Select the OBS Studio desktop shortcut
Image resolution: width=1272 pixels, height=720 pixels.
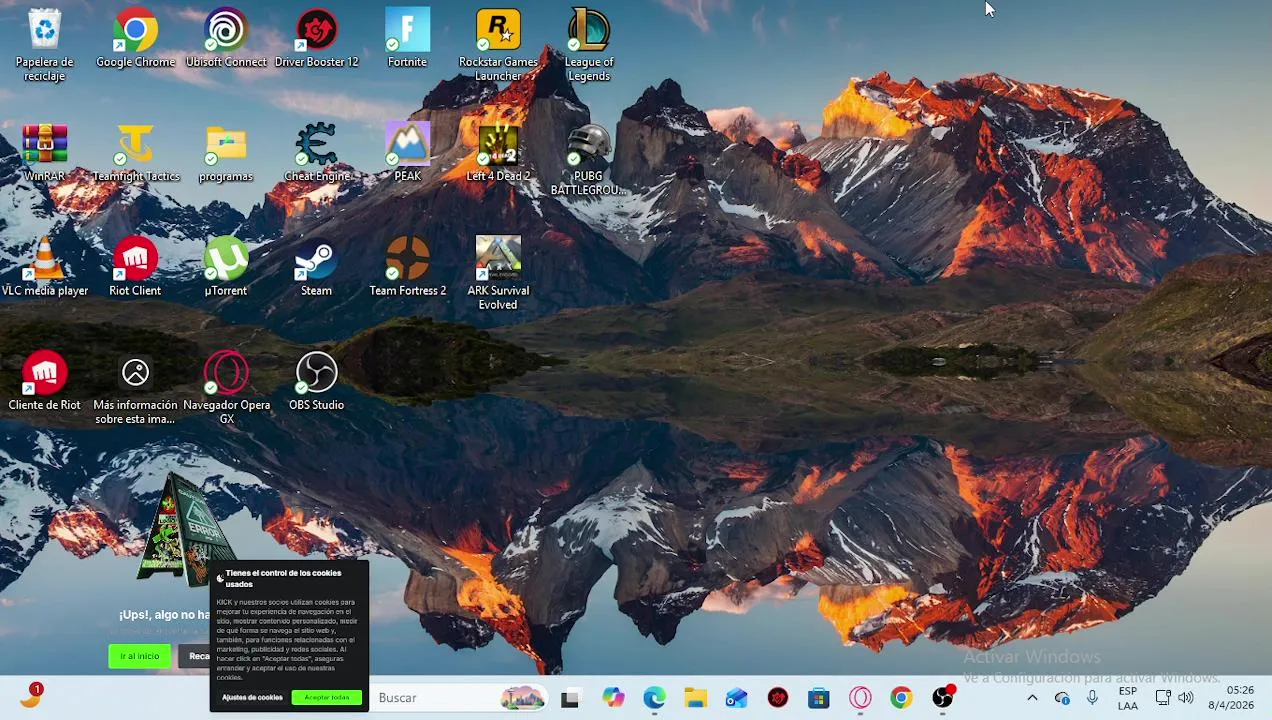pos(316,381)
